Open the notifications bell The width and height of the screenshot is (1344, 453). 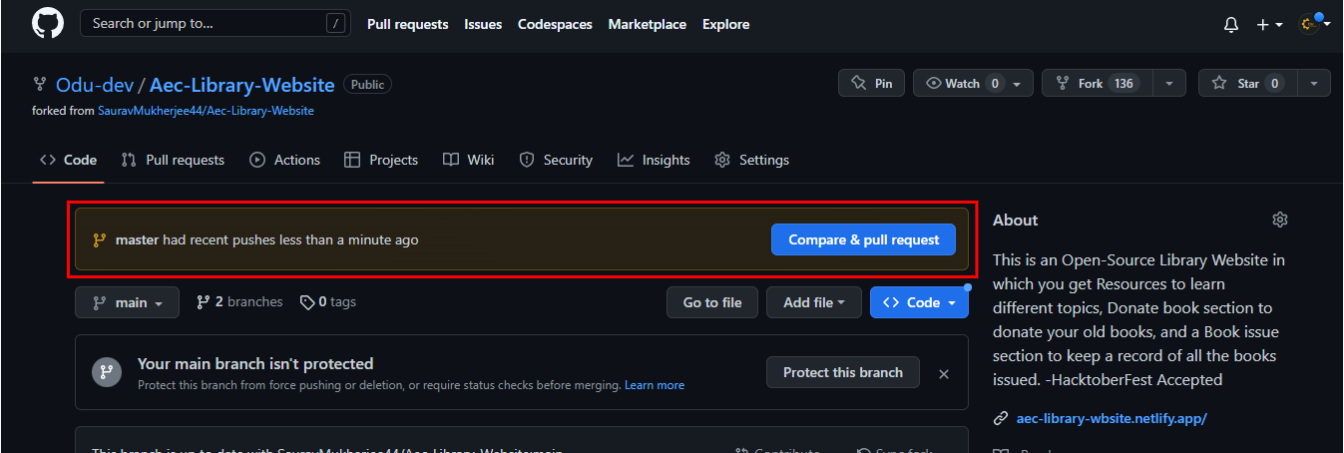1231,24
